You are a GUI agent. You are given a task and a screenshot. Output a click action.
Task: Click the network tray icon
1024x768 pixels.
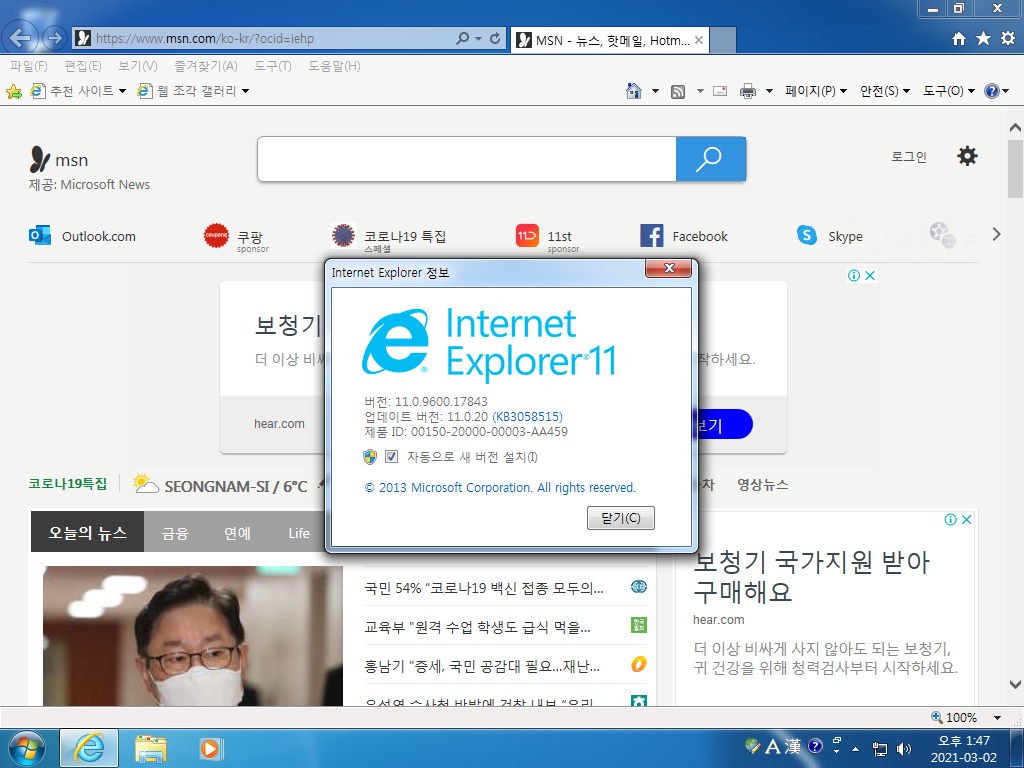point(880,748)
